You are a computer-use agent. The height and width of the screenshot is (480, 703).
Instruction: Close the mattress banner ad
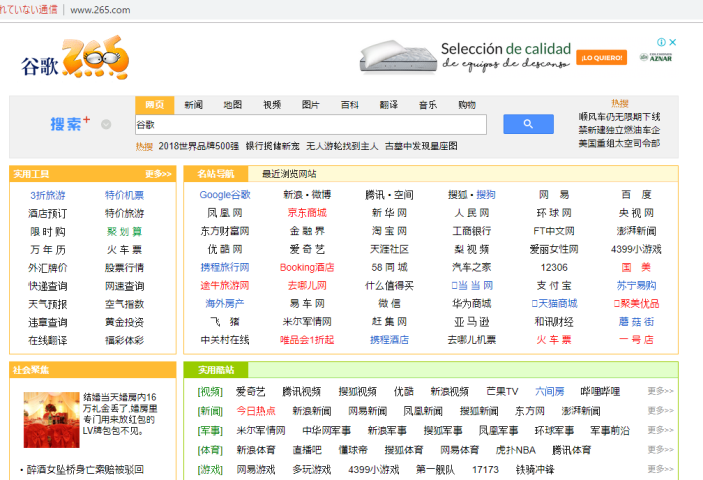pyautogui.click(x=673, y=42)
